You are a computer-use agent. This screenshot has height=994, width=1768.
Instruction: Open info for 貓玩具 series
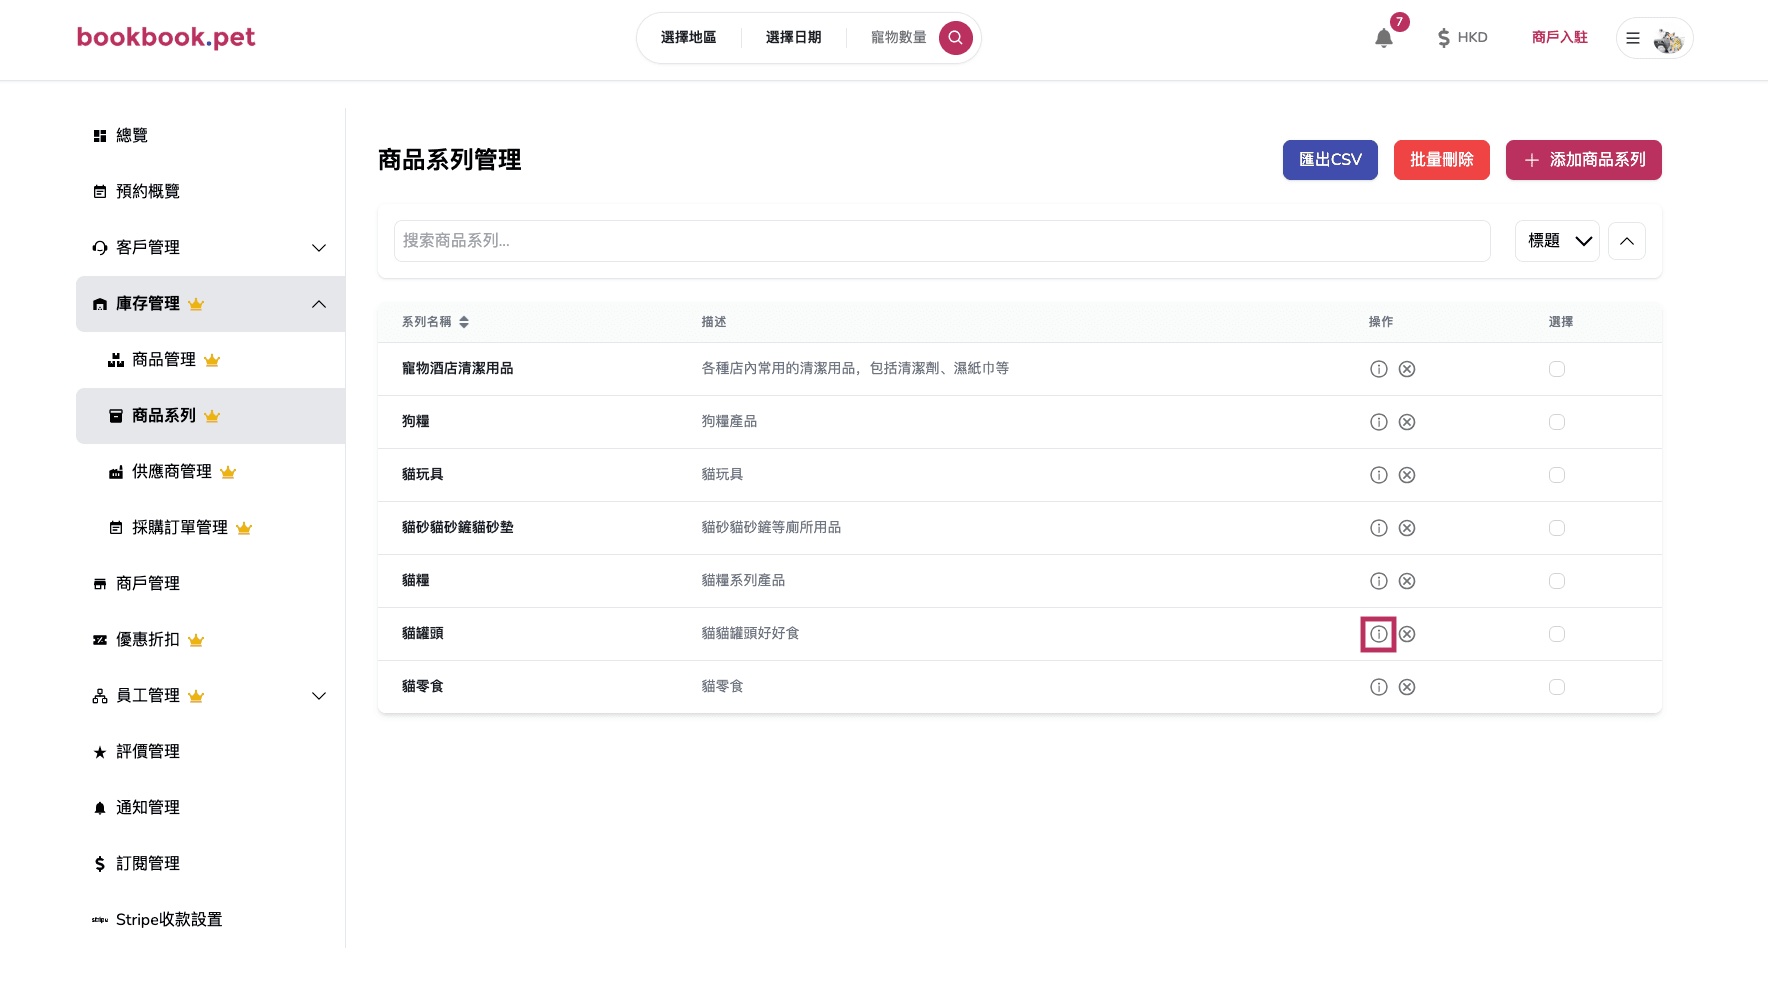(1378, 475)
